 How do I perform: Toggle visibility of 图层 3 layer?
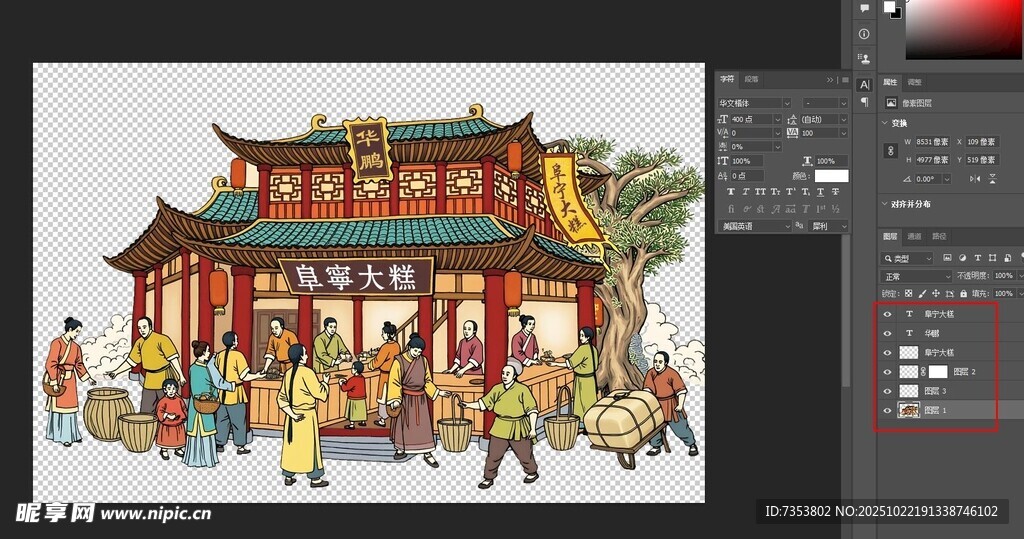pyautogui.click(x=887, y=391)
